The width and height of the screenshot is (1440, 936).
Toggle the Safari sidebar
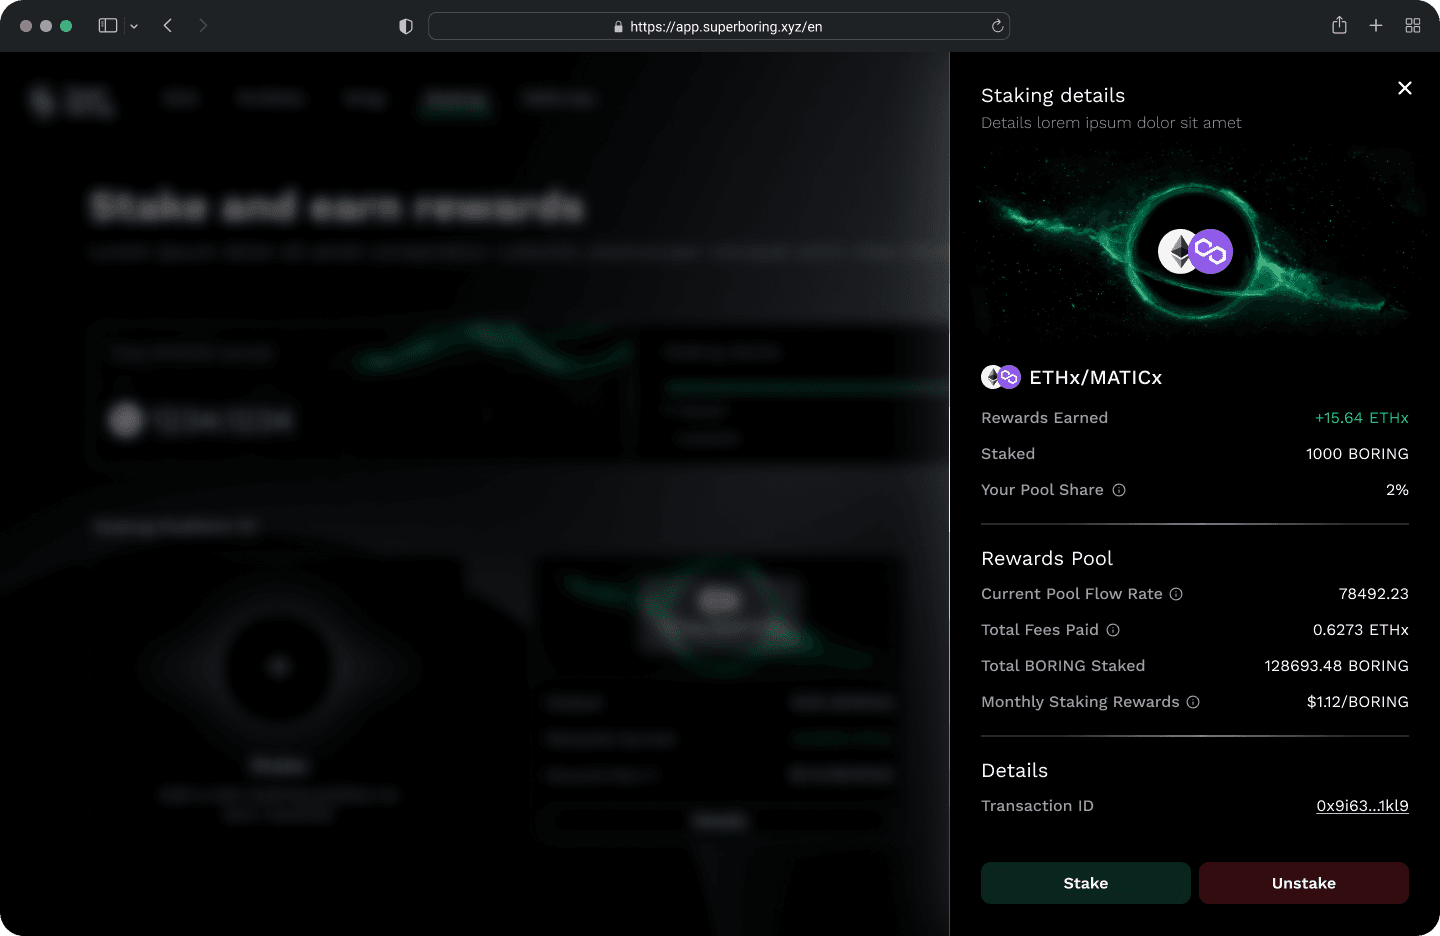[x=108, y=26]
